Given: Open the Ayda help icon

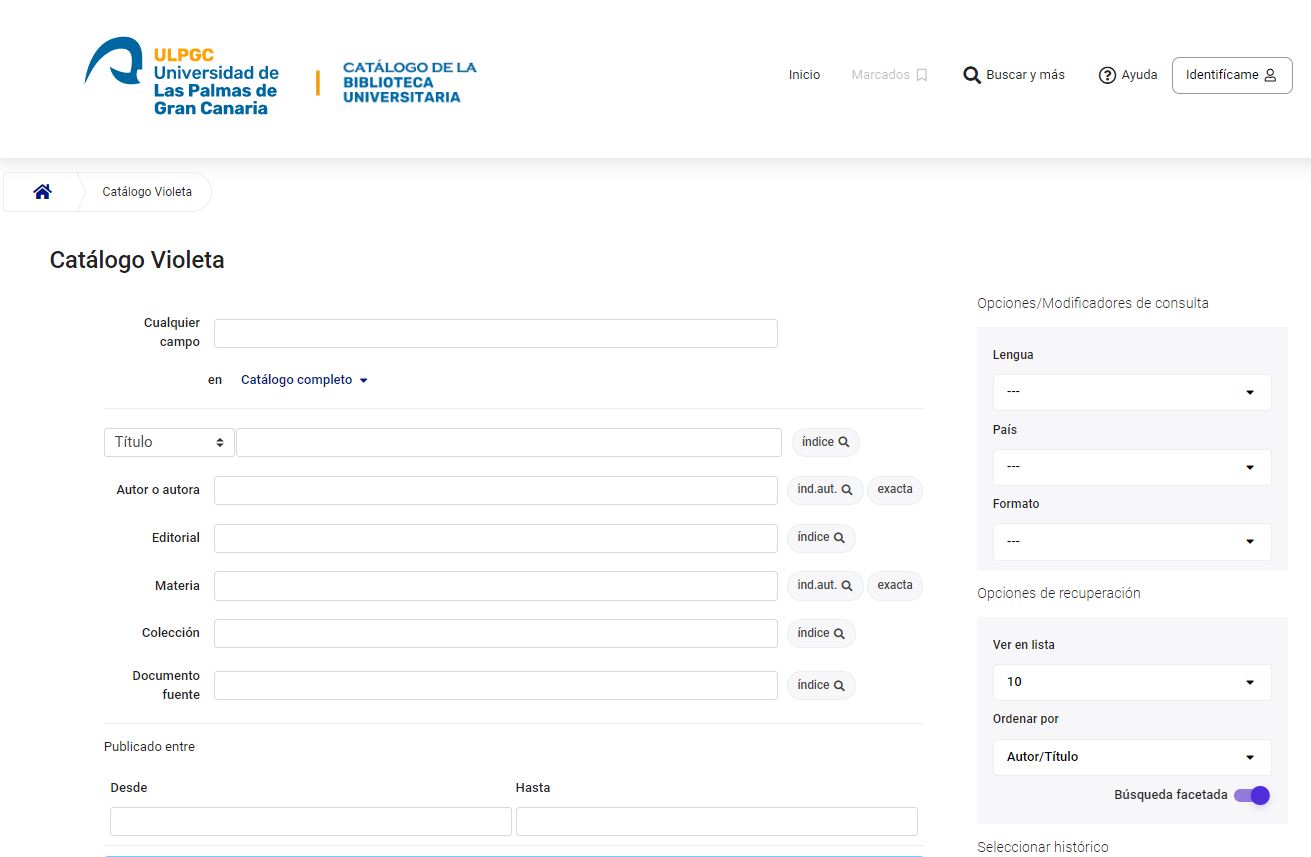Looking at the screenshot, I should coord(1107,75).
